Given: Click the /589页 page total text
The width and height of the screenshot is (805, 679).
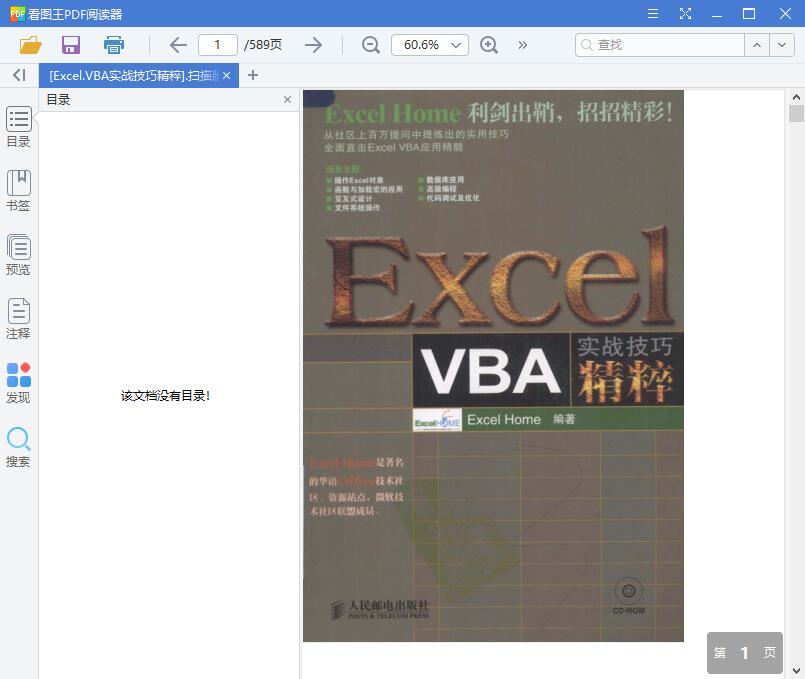Looking at the screenshot, I should (263, 45).
